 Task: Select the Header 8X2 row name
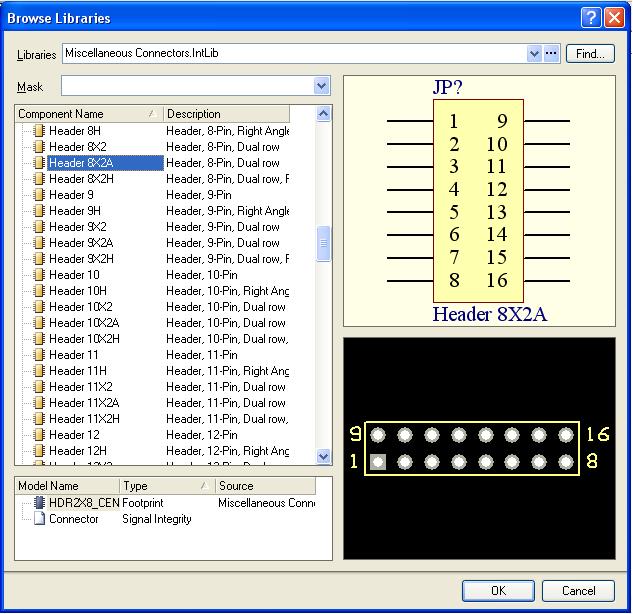click(x=78, y=147)
